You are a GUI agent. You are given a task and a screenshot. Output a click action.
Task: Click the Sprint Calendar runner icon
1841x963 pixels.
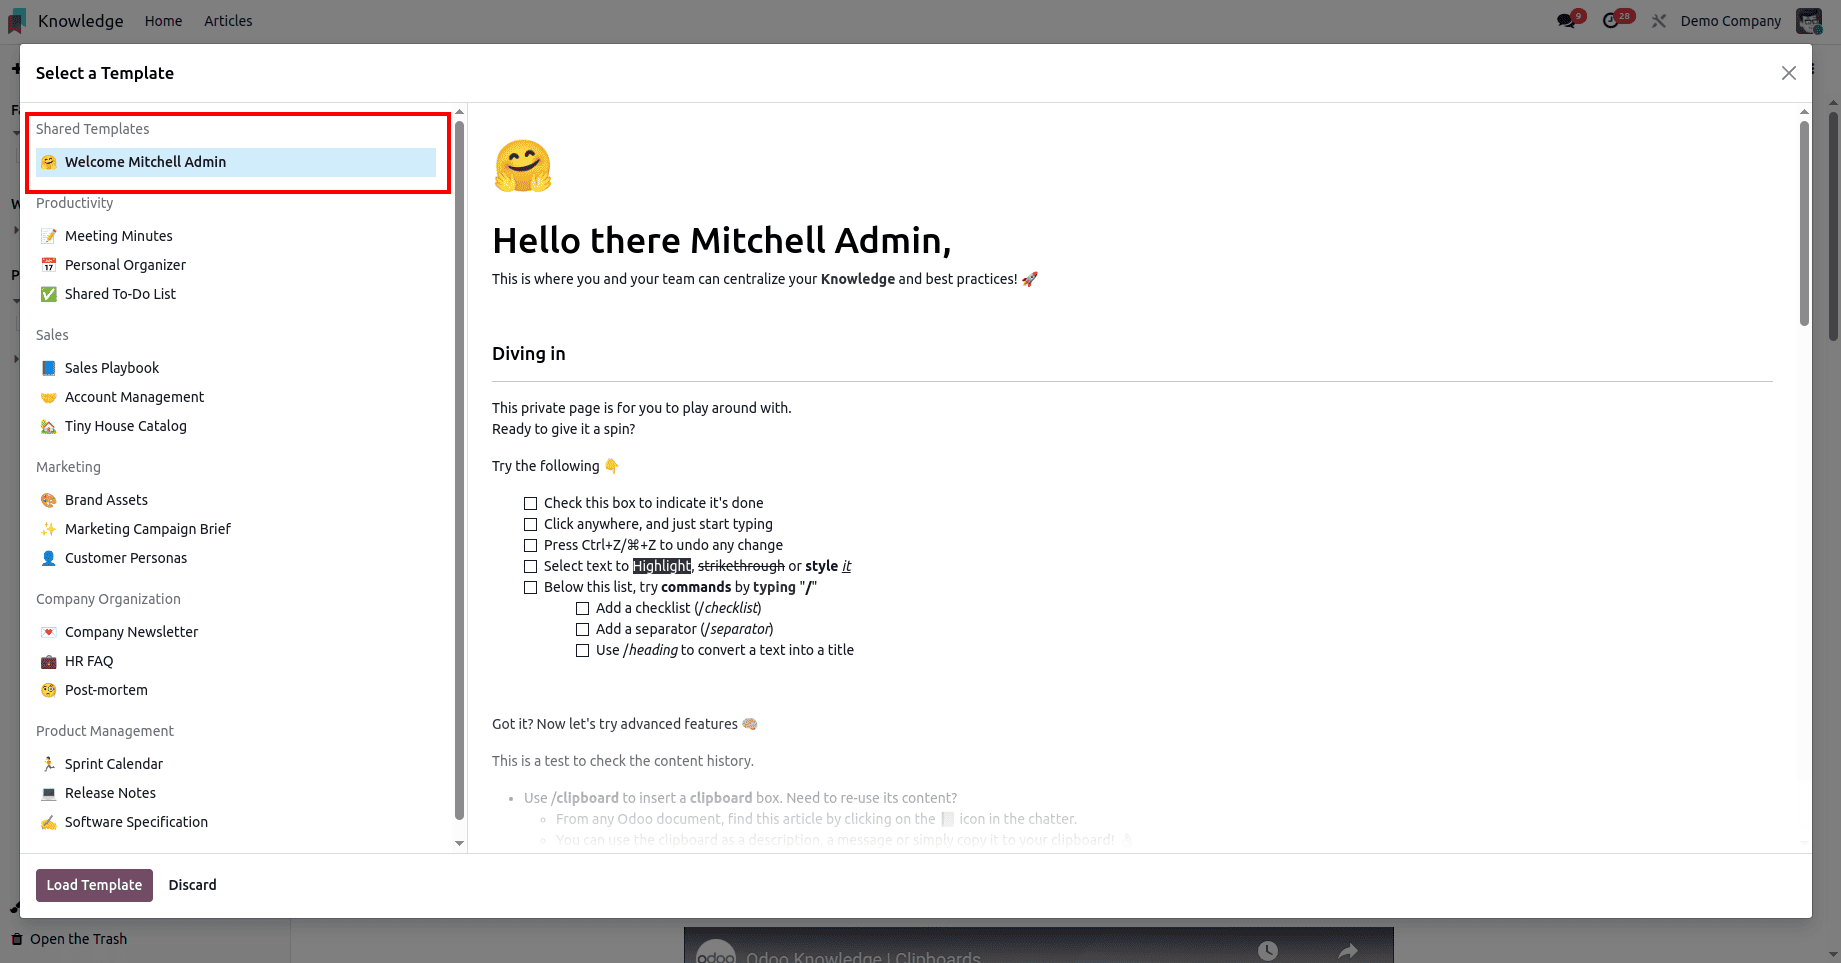click(x=48, y=764)
